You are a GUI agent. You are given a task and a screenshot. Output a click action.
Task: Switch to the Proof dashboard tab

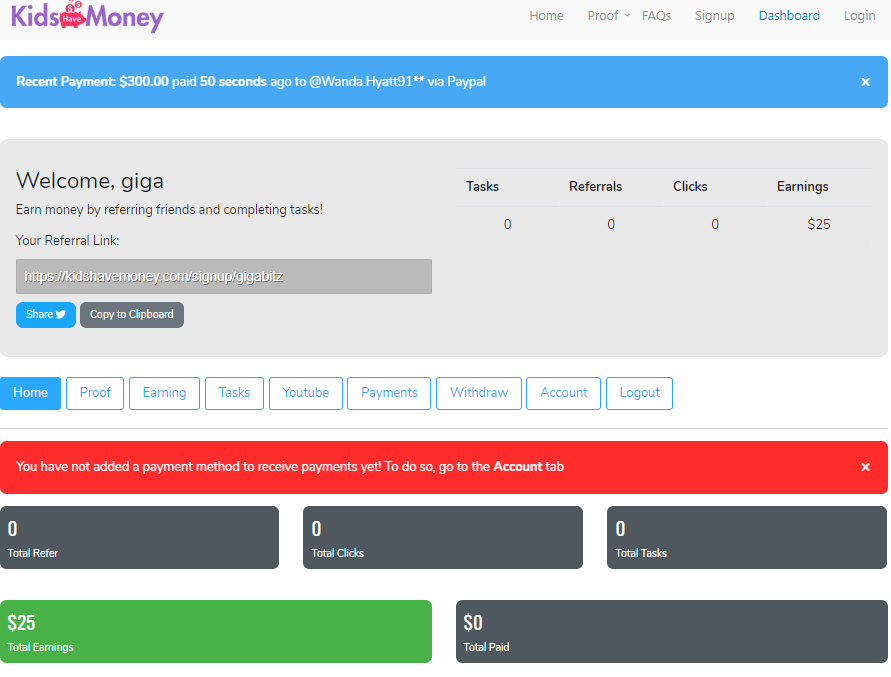coord(95,393)
